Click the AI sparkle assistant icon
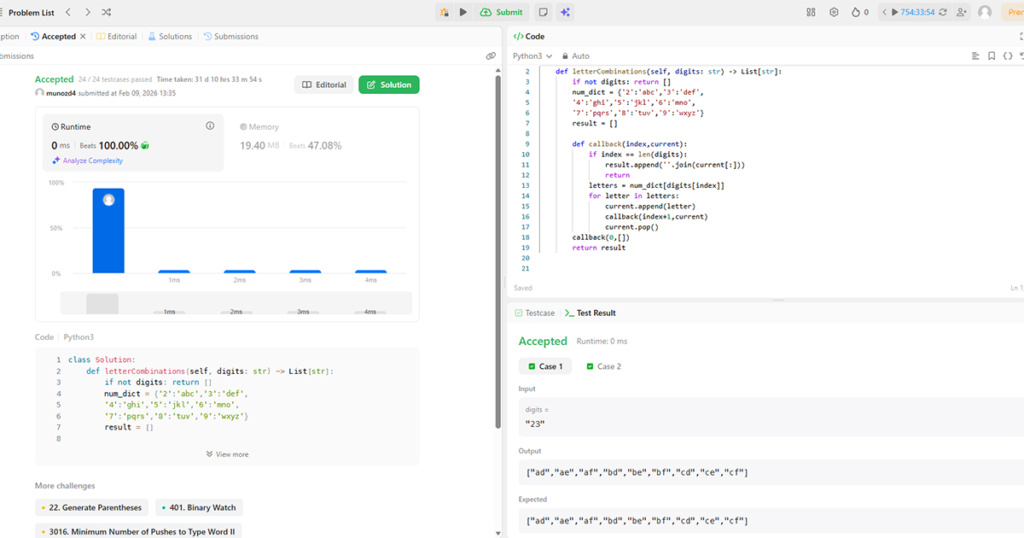1024x538 pixels. point(565,12)
